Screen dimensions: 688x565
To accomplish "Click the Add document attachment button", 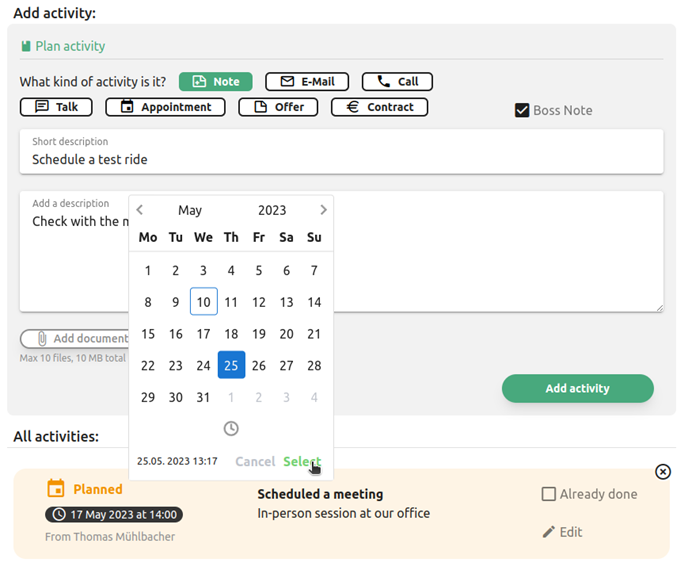I will [x=75, y=339].
